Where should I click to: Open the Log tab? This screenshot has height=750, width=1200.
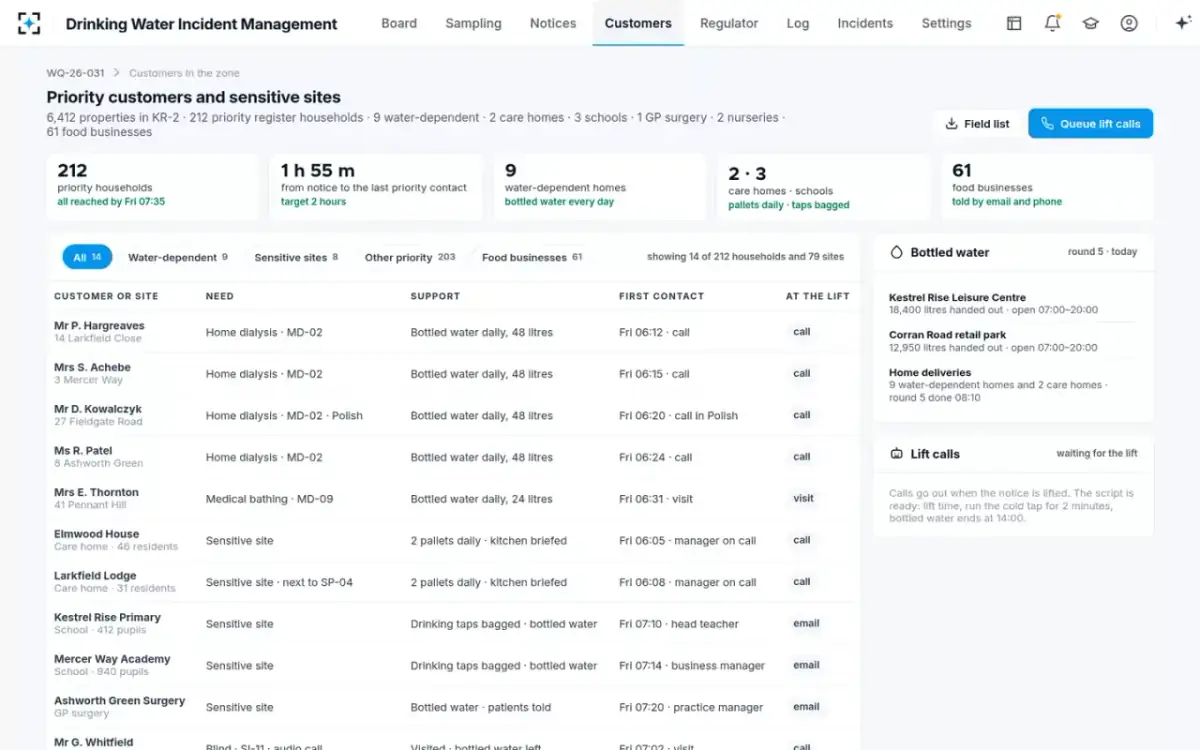798,23
